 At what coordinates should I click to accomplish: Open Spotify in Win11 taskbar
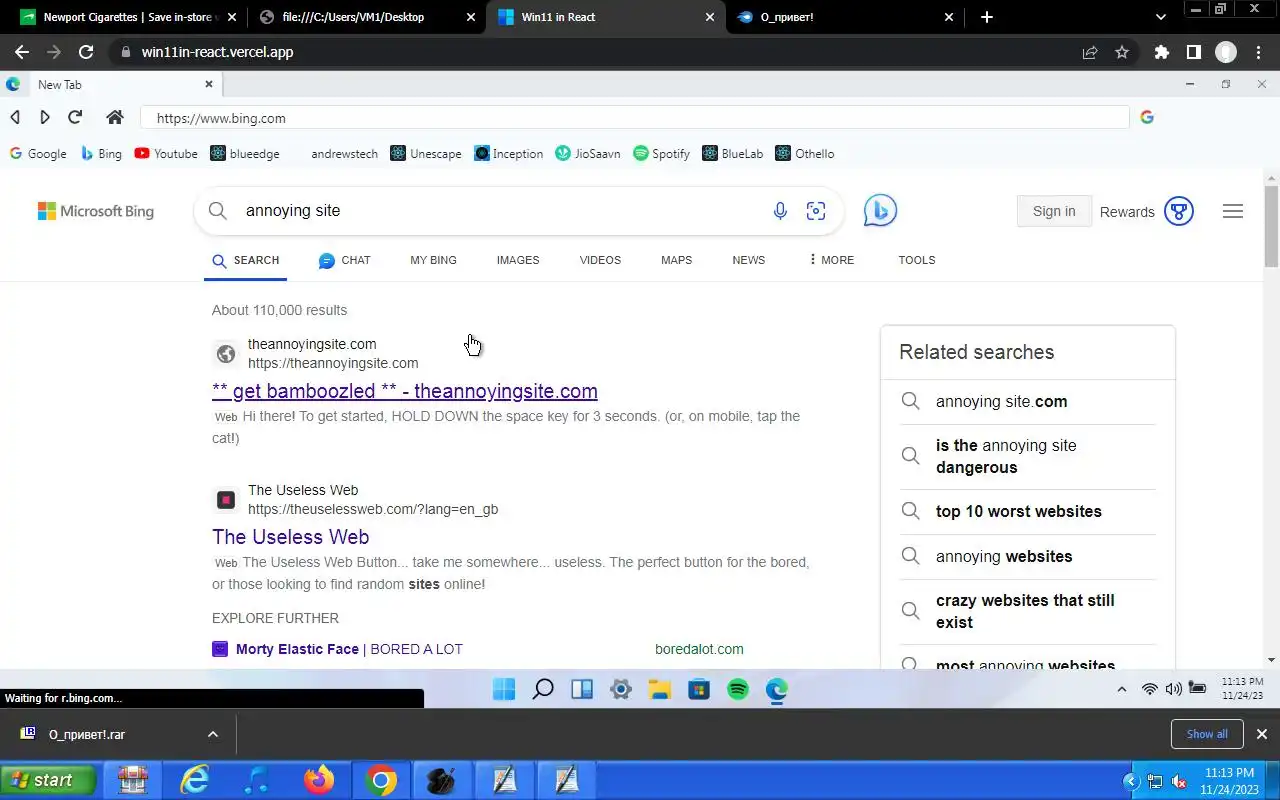click(x=738, y=689)
